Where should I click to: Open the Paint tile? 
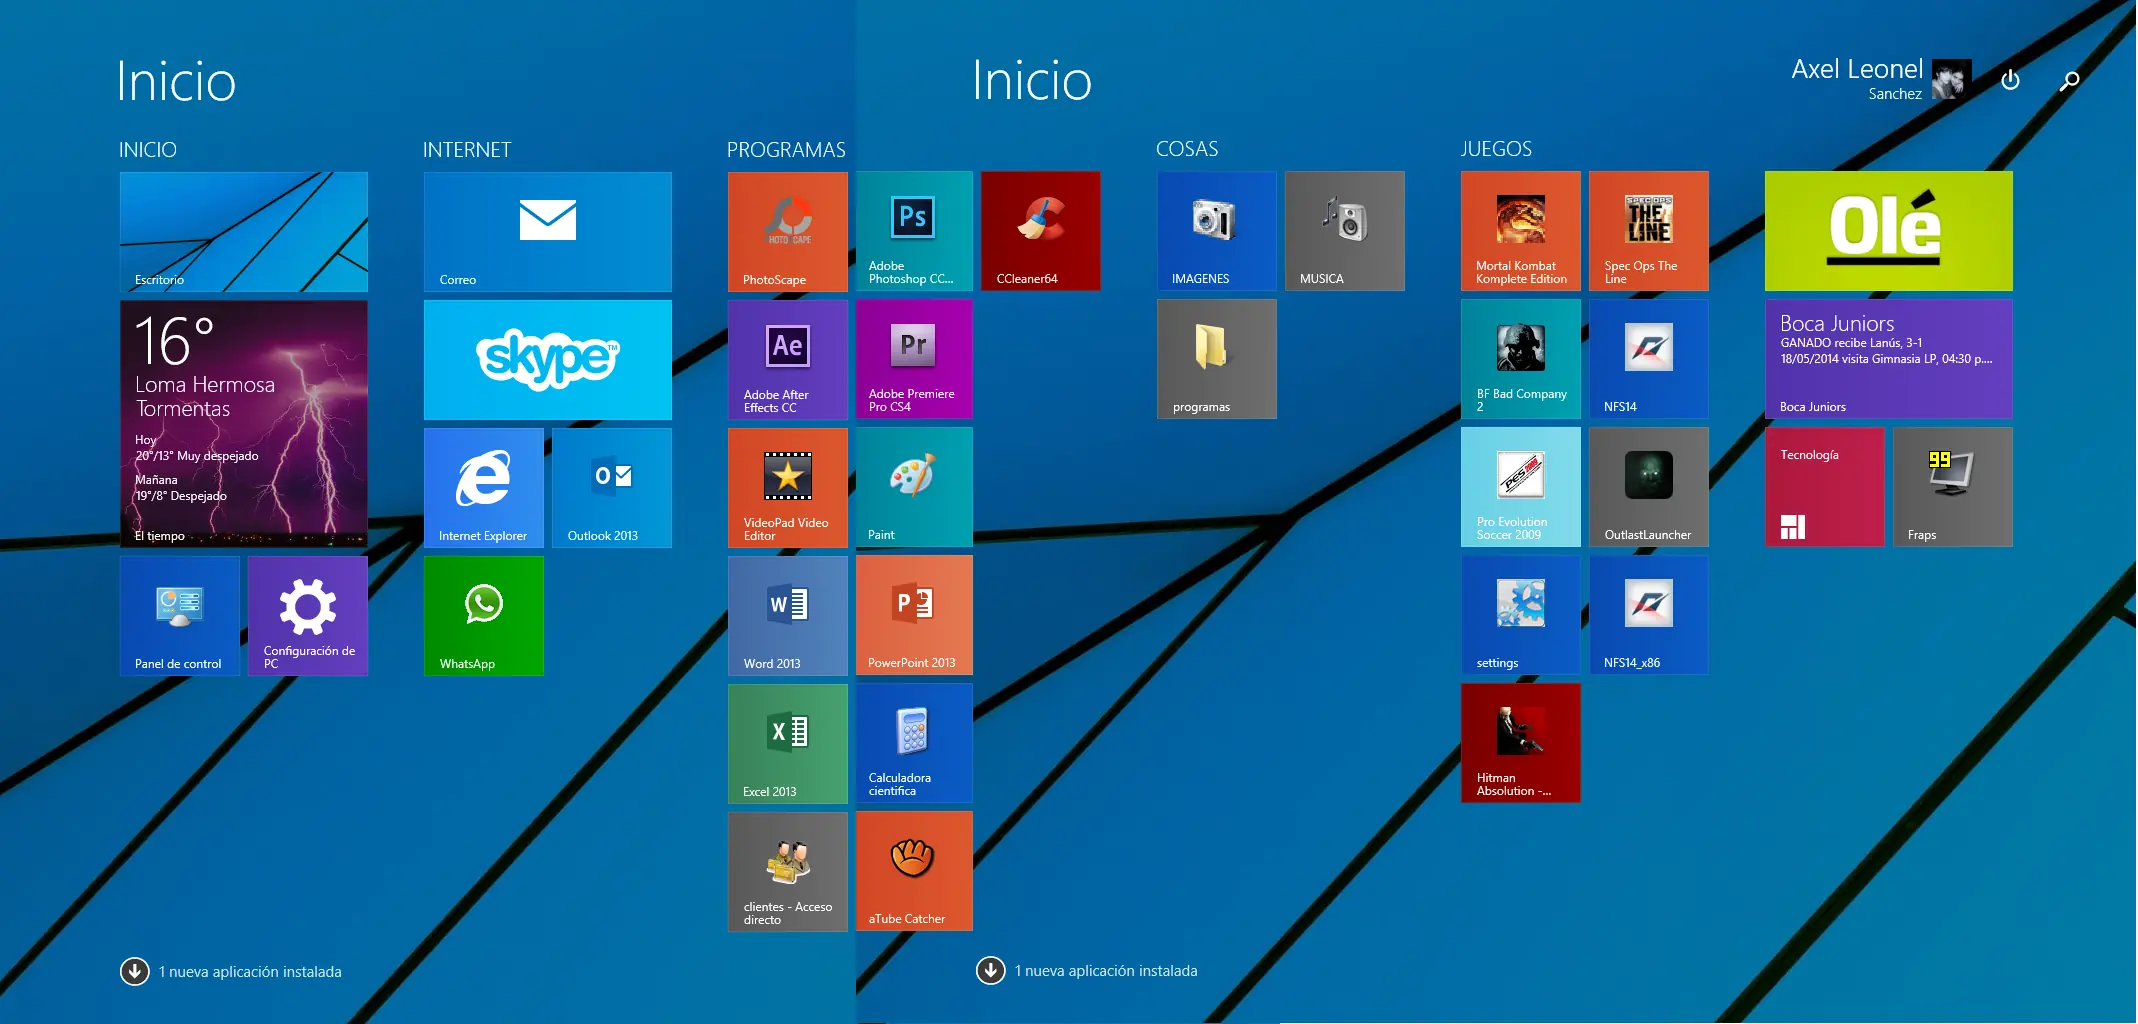[914, 487]
